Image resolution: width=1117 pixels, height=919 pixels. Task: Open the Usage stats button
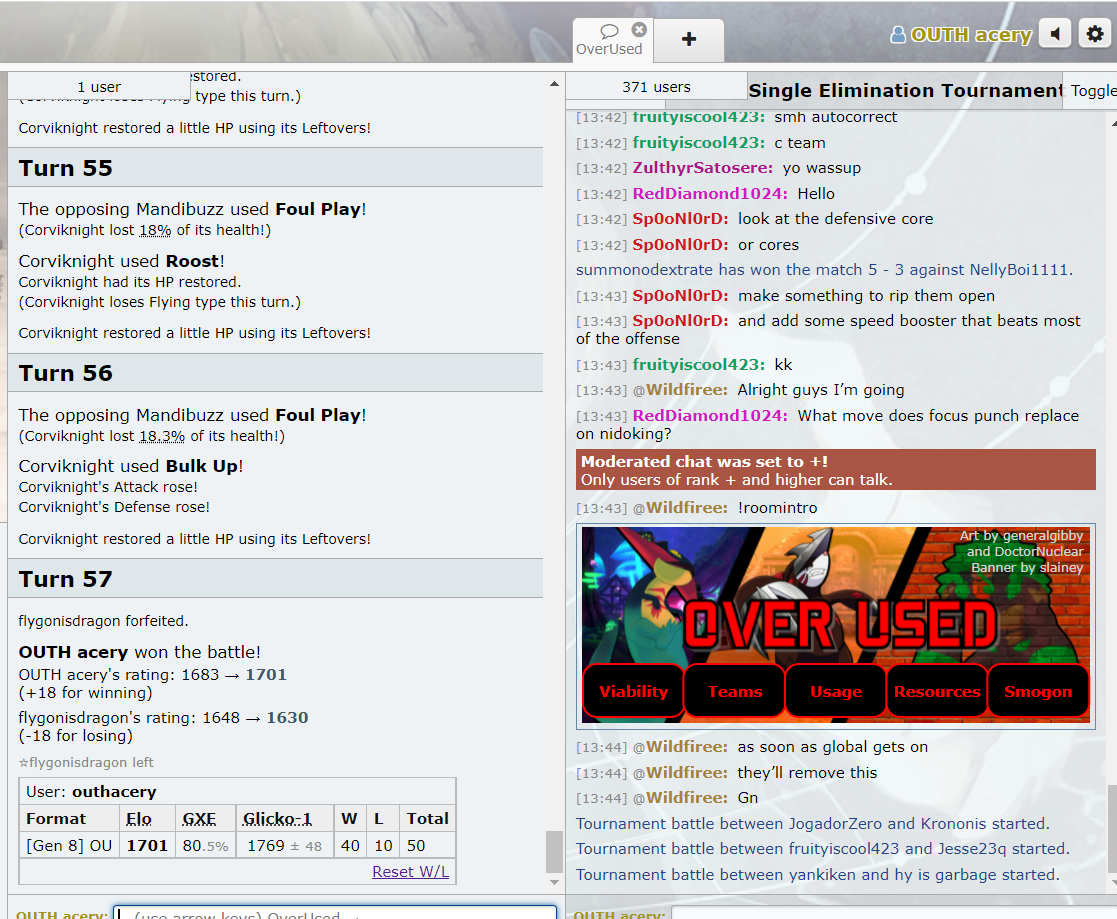click(x=835, y=692)
